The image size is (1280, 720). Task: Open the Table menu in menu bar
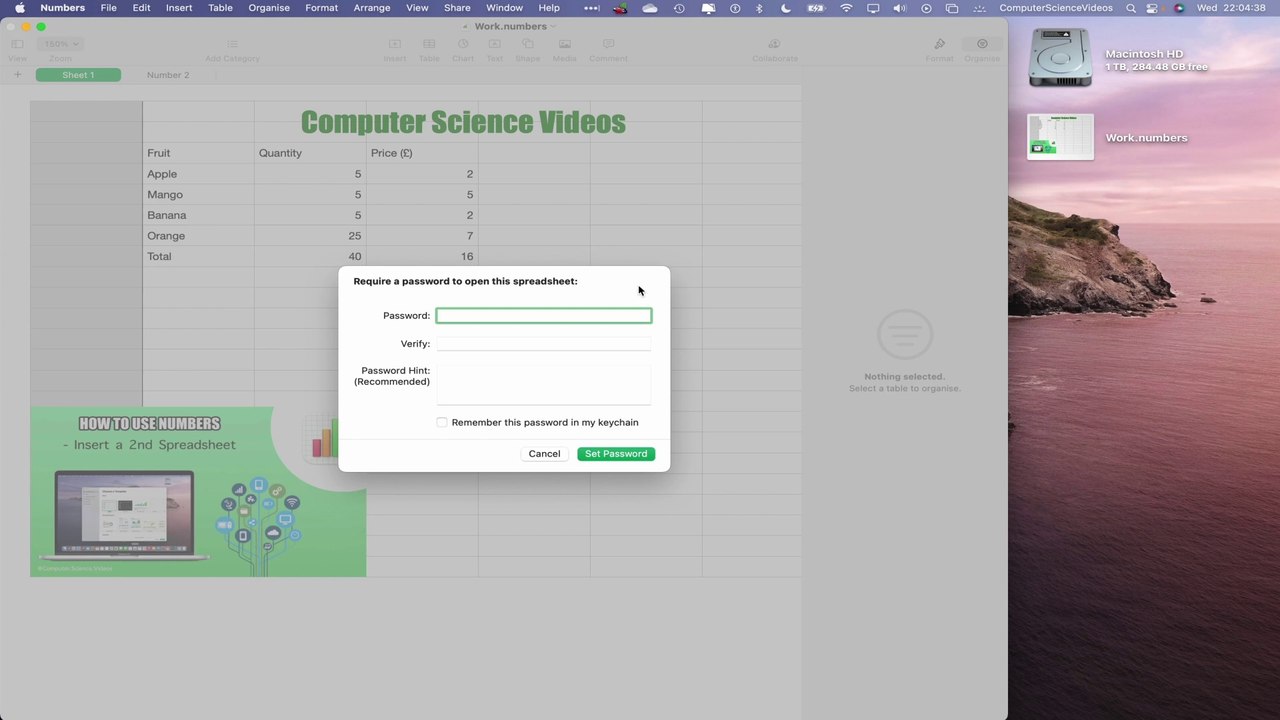click(220, 8)
